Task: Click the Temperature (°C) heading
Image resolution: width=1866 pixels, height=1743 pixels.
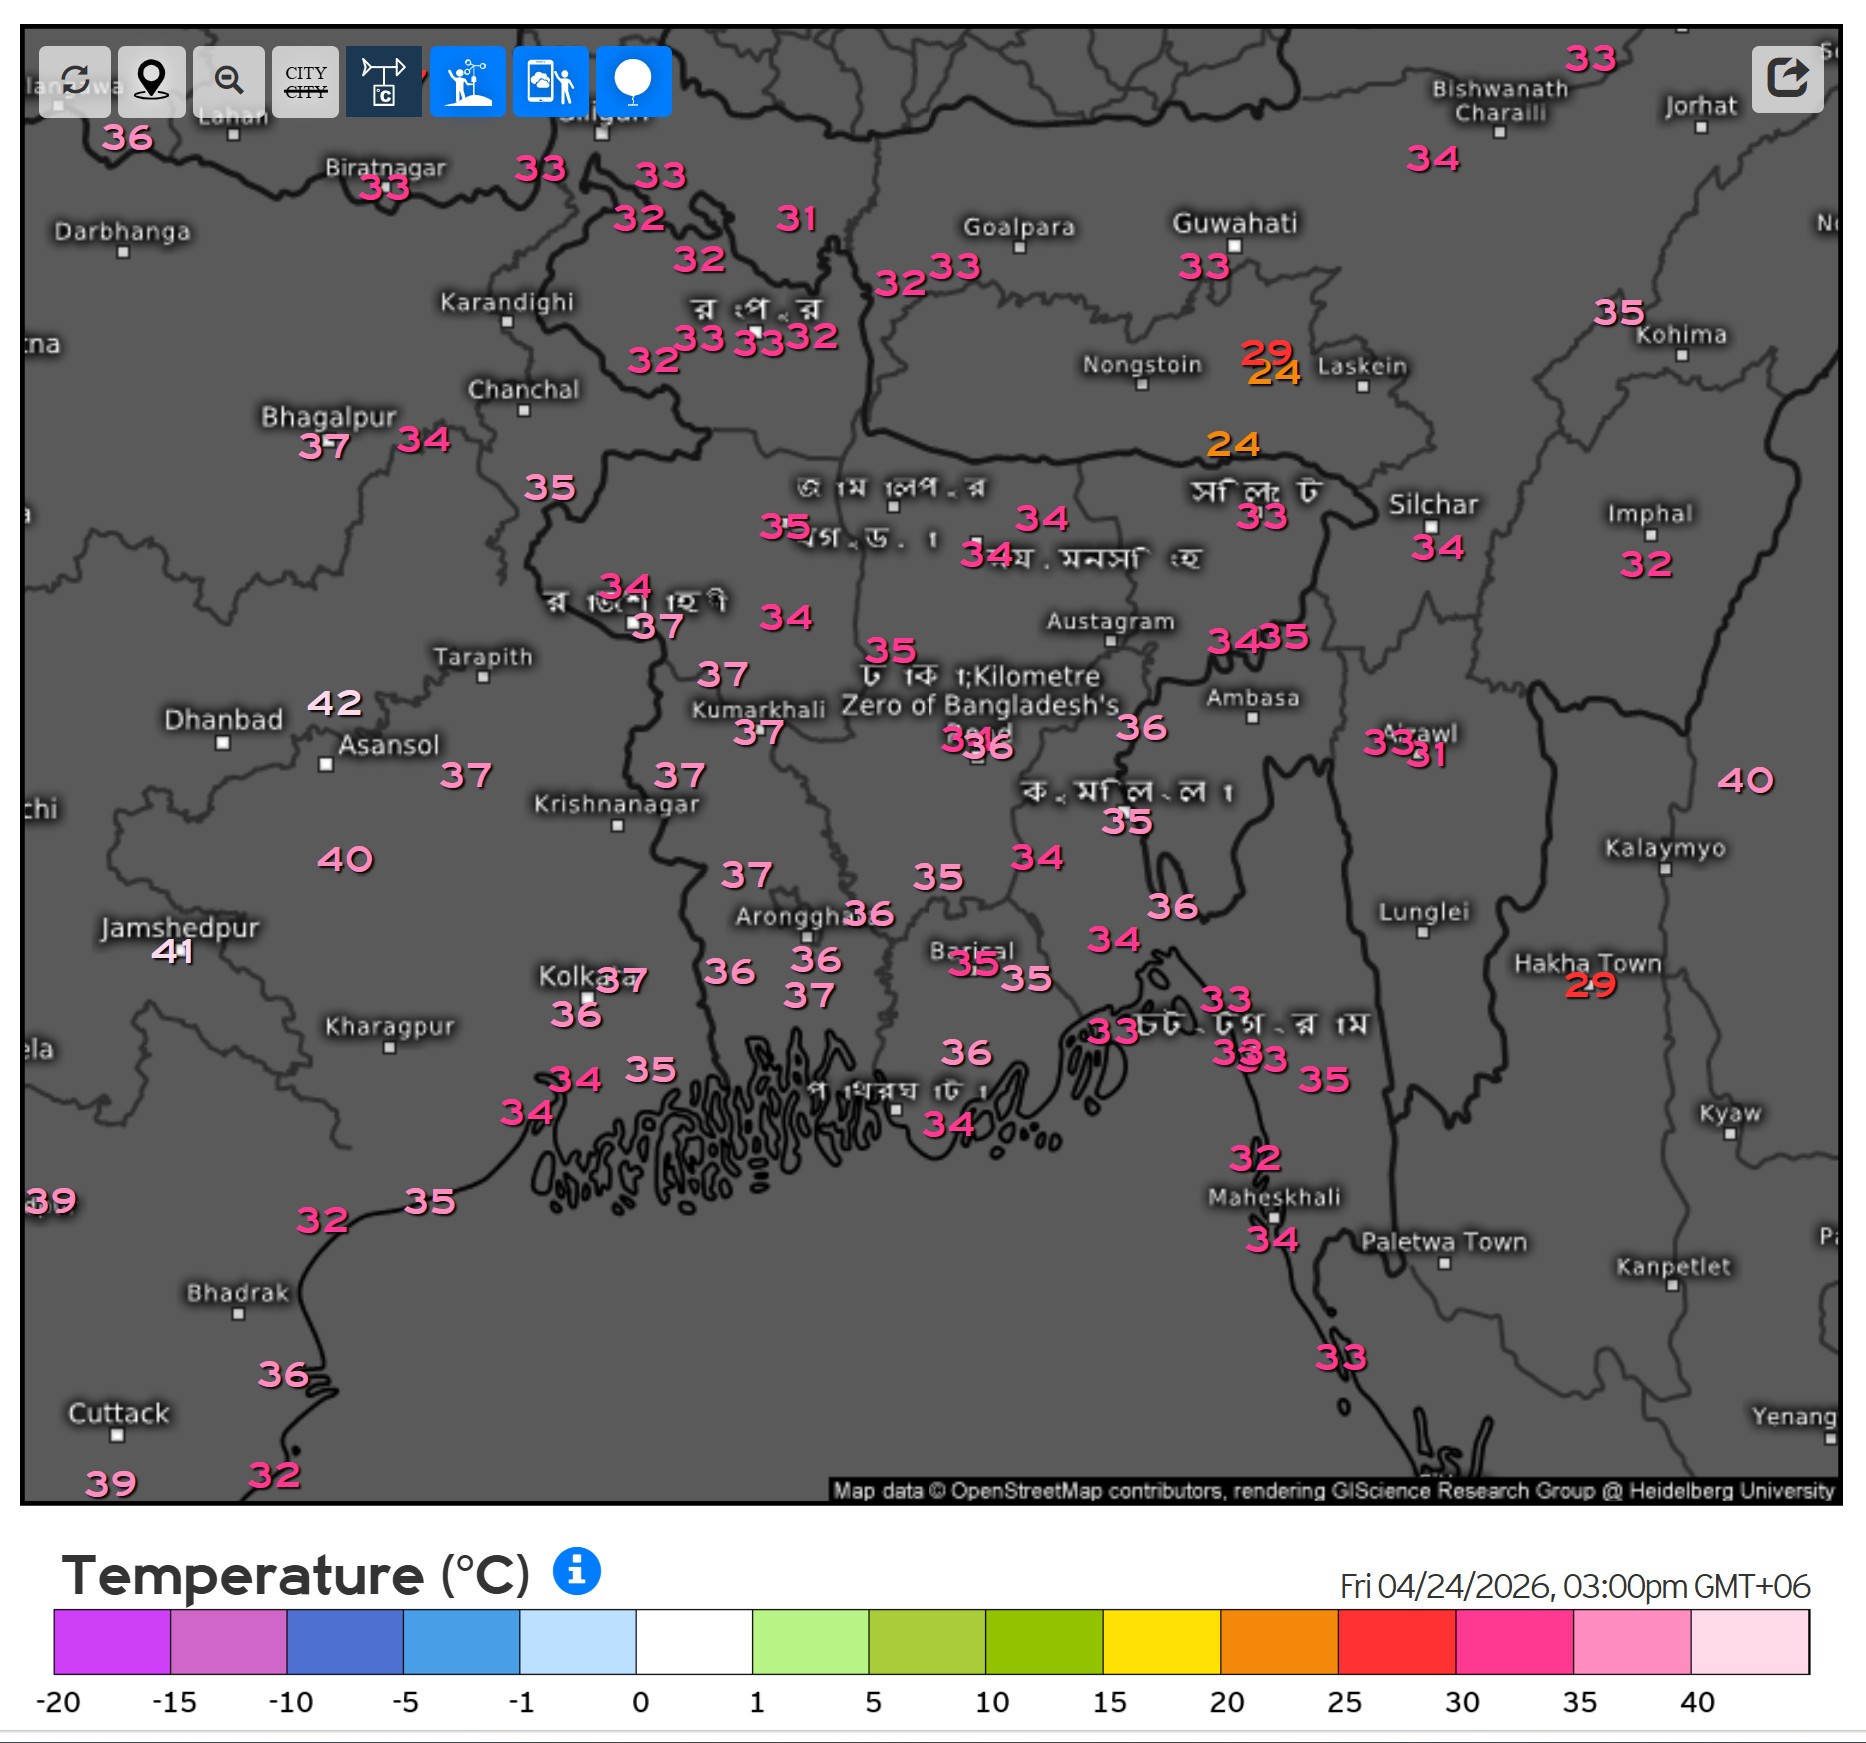Action: [295, 1575]
